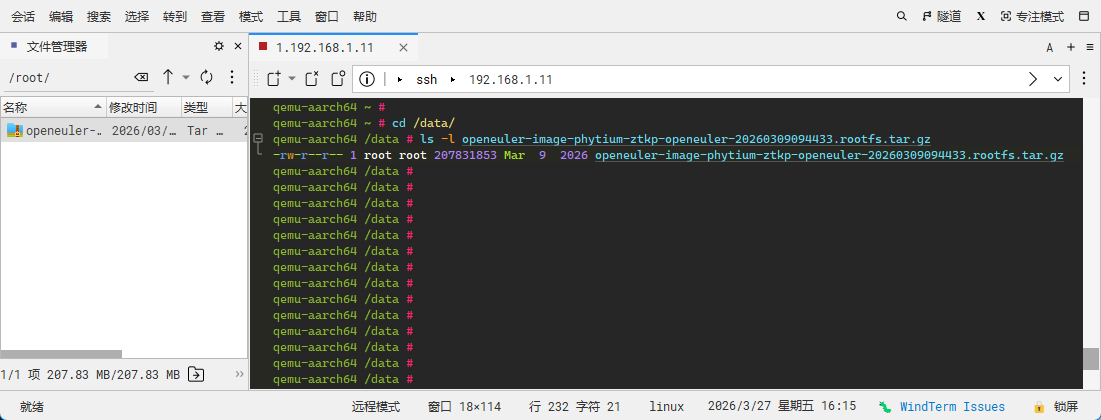Click the new session icon in toolbar
Image resolution: width=1101 pixels, height=420 pixels.
[273, 79]
